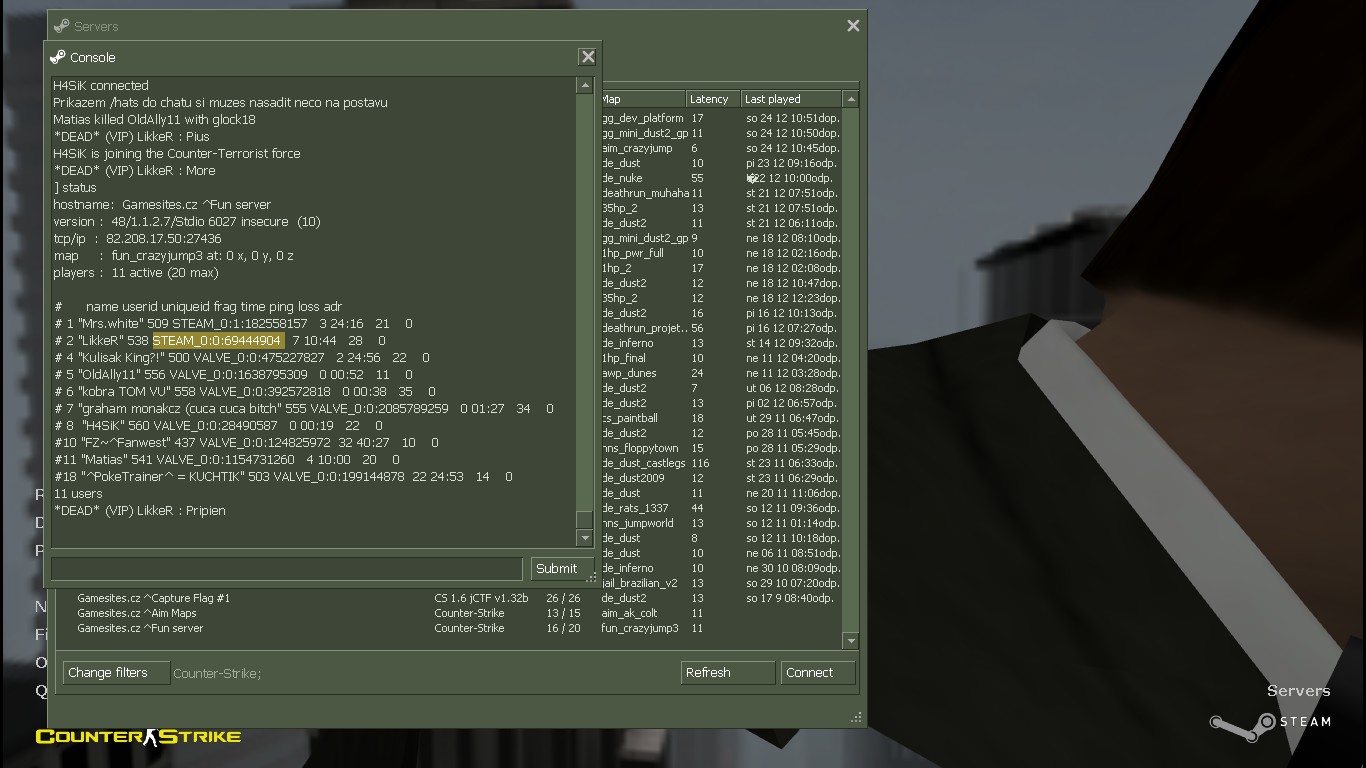Close the Servers browser window
The width and height of the screenshot is (1366, 768).
[x=853, y=26]
